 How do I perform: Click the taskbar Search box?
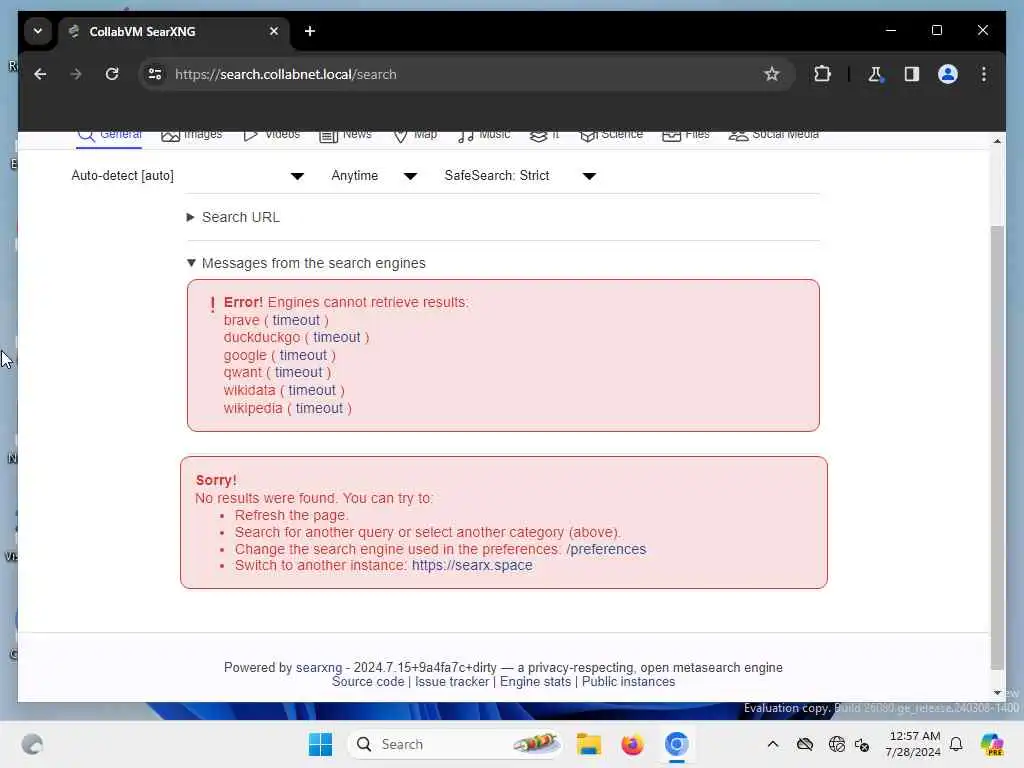[455, 744]
